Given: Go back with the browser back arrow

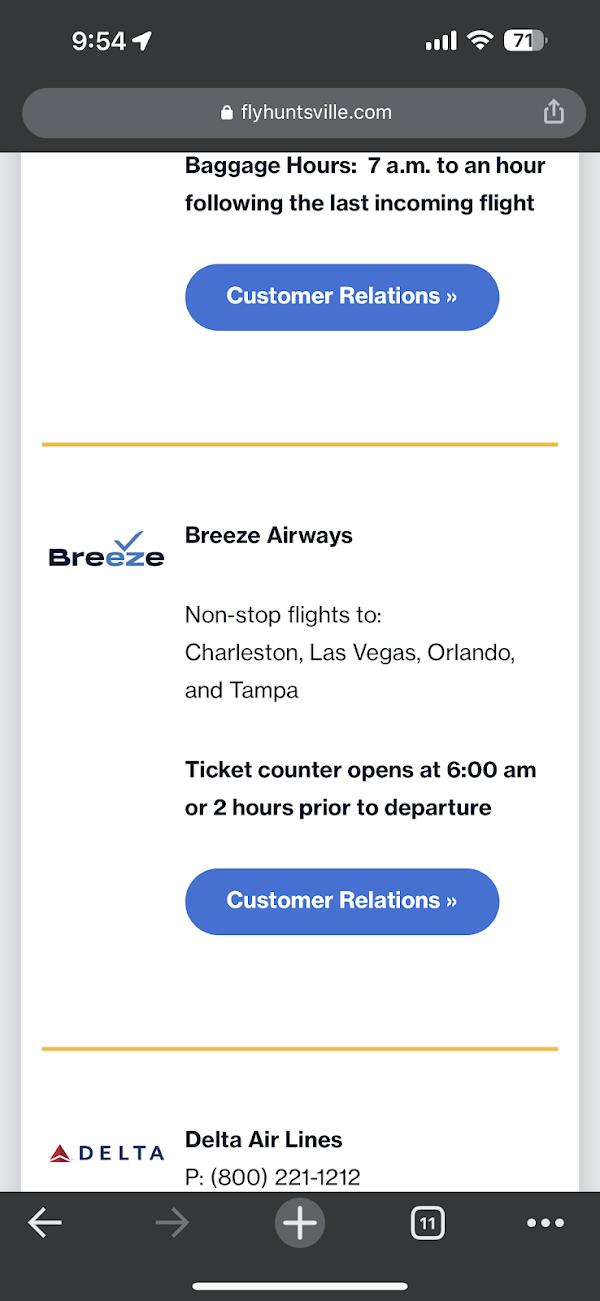Looking at the screenshot, I should [44, 1222].
